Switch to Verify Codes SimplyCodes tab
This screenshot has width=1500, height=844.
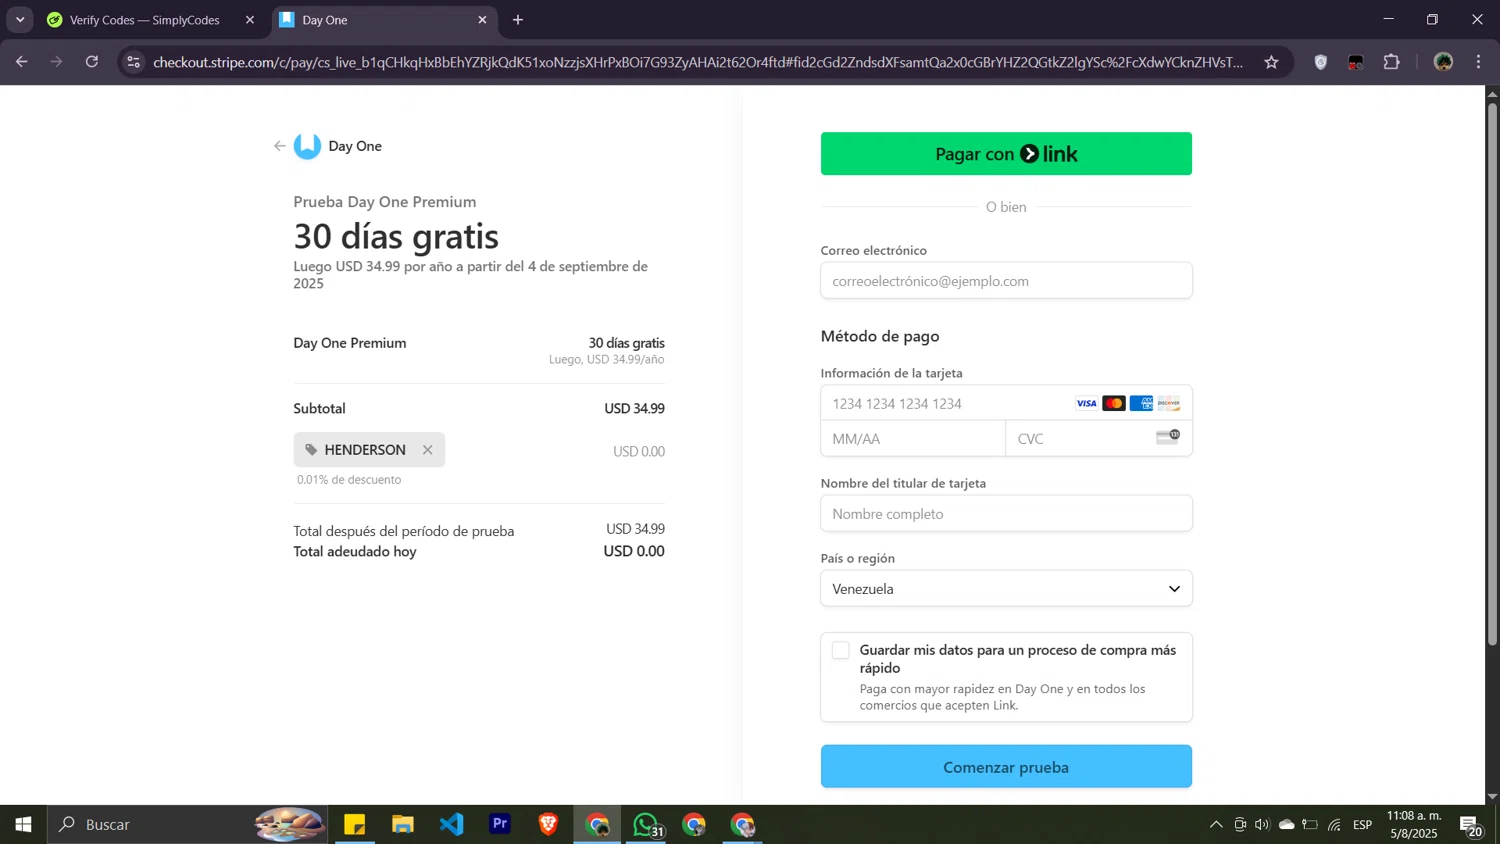(145, 20)
